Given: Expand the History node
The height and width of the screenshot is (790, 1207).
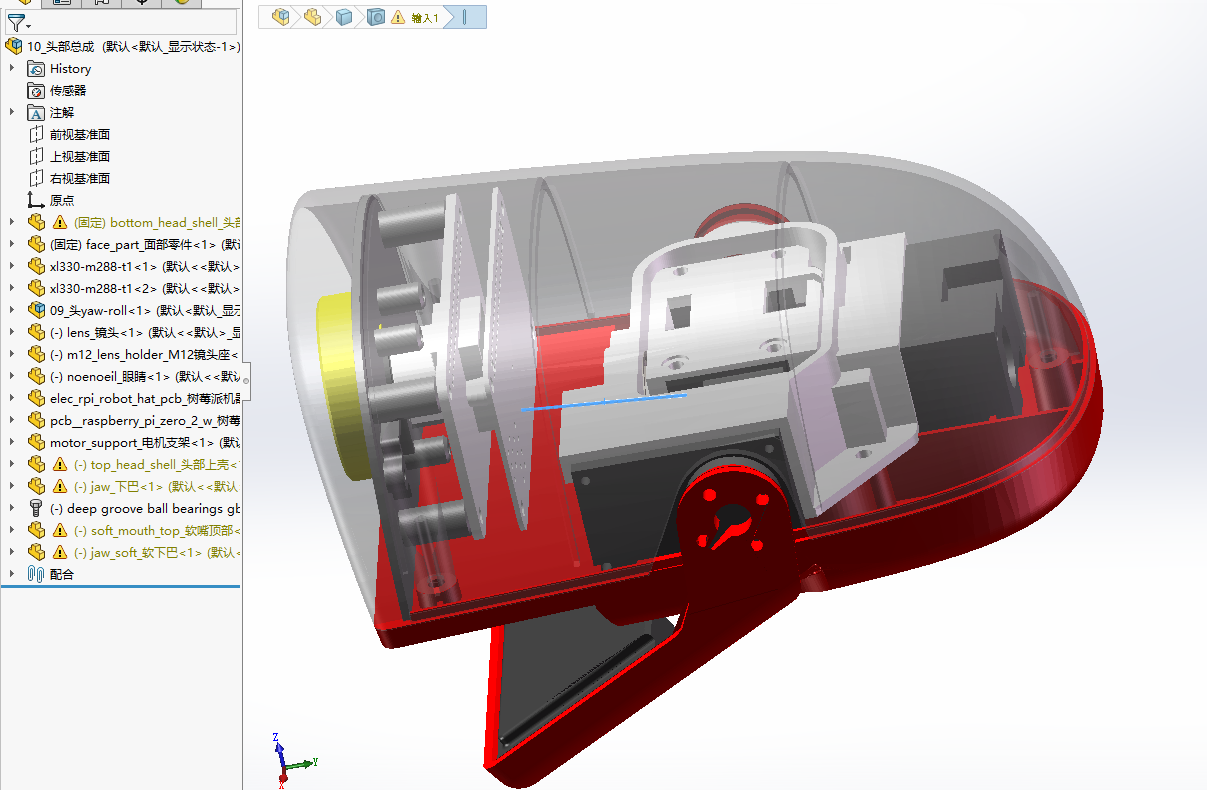Looking at the screenshot, I should (12, 69).
